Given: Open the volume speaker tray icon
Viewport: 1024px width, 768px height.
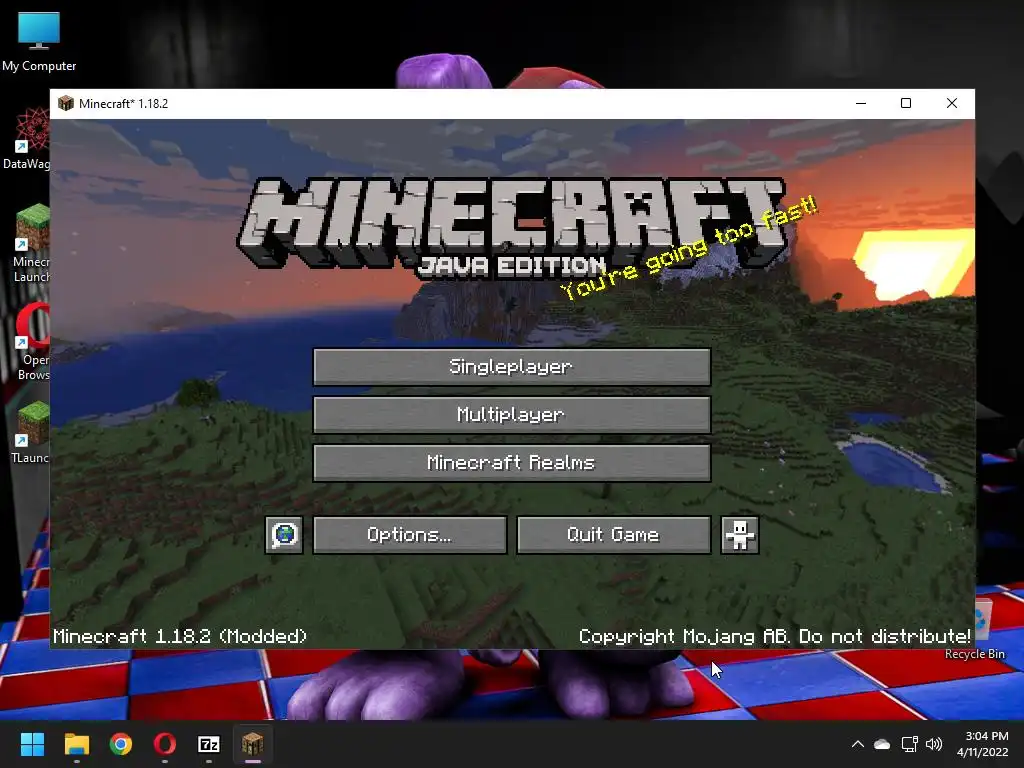Looking at the screenshot, I should point(934,744).
